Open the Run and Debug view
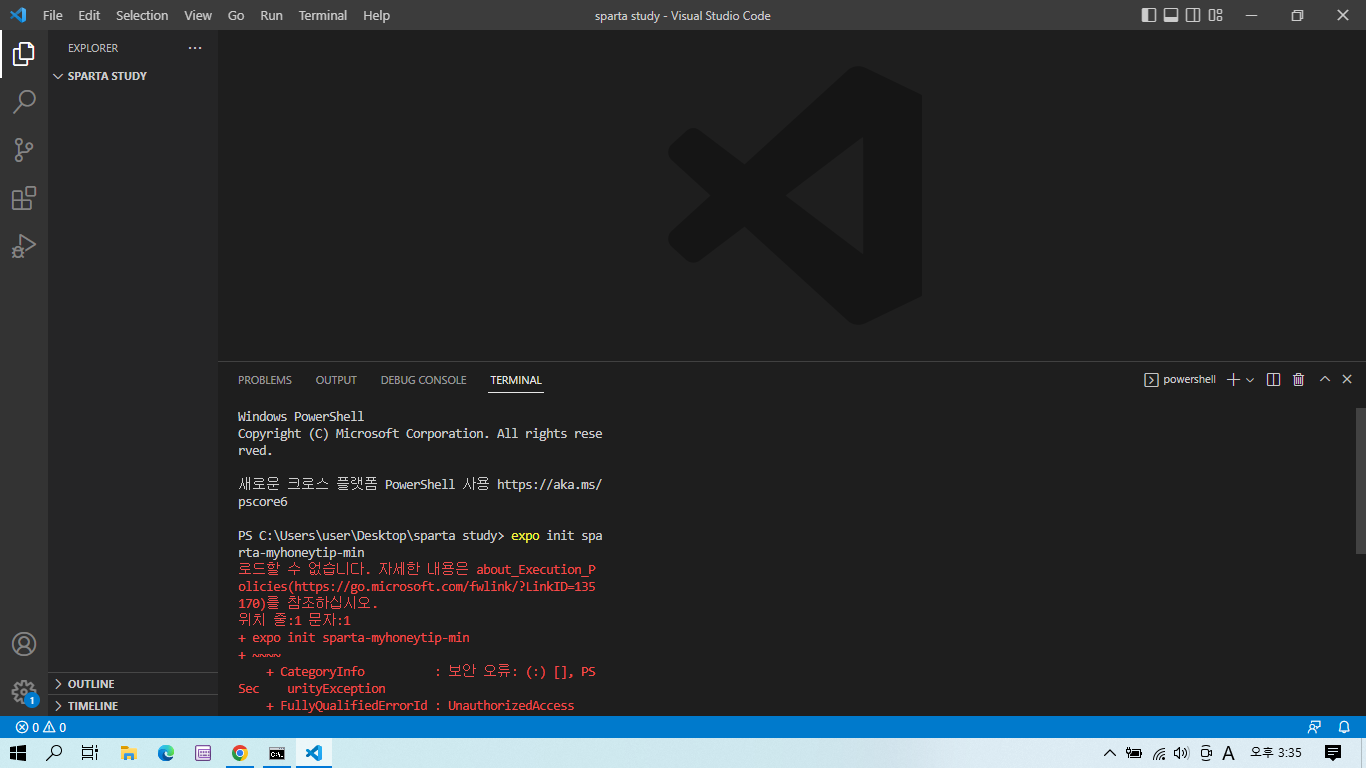Viewport: 1366px width, 768px height. (x=24, y=246)
